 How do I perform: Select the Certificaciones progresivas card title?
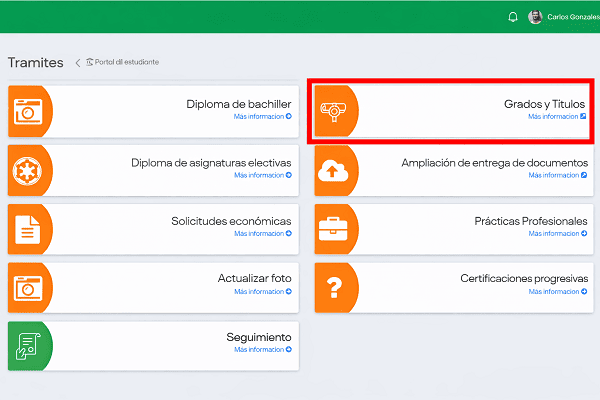(524, 278)
